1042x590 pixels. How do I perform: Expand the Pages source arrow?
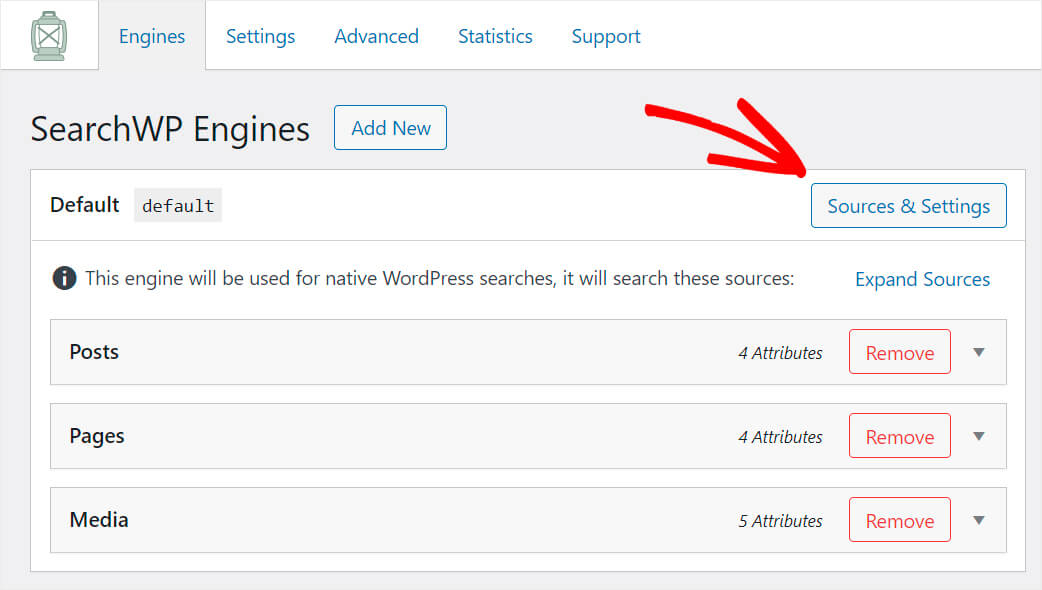click(x=979, y=437)
